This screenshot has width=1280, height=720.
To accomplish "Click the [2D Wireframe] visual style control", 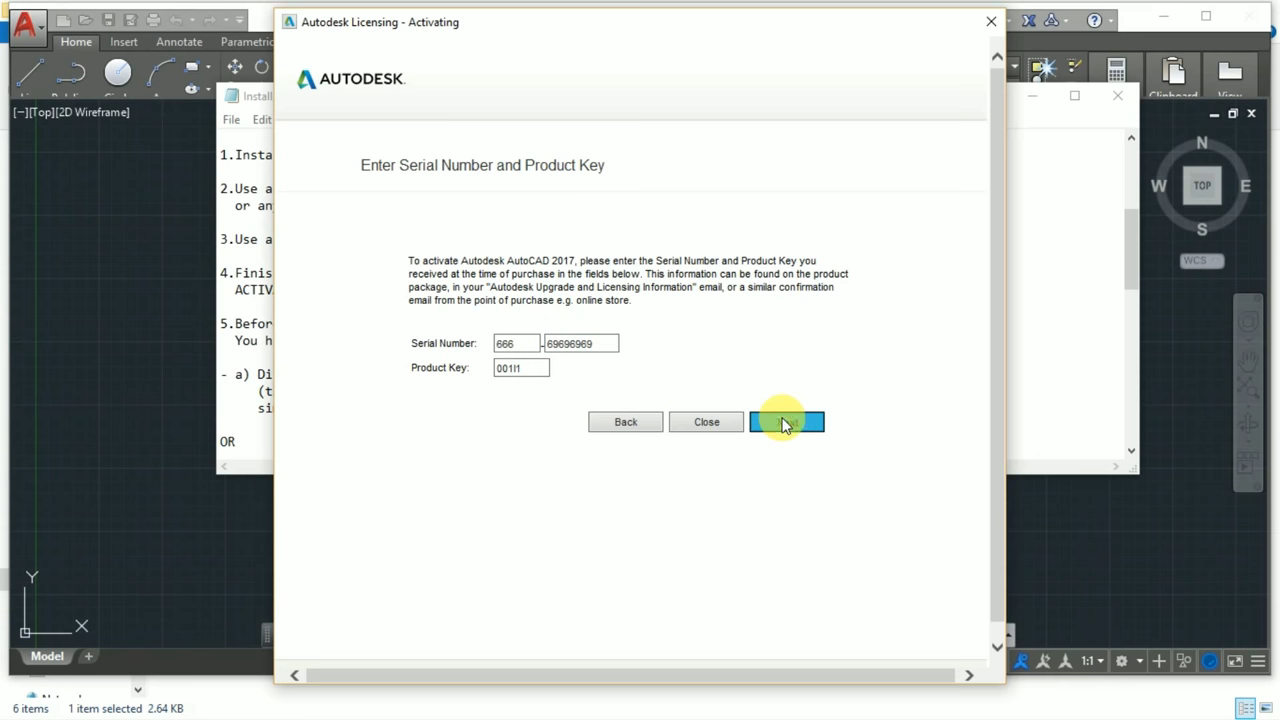I will click(x=94, y=112).
